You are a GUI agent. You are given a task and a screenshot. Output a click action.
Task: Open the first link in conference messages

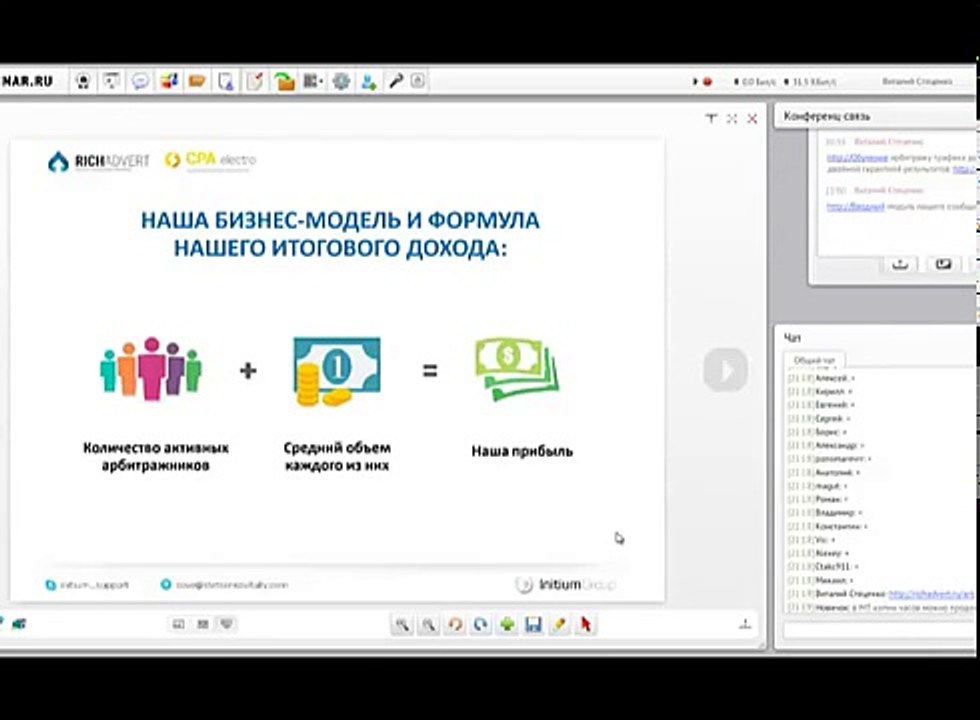pyautogui.click(x=858, y=158)
